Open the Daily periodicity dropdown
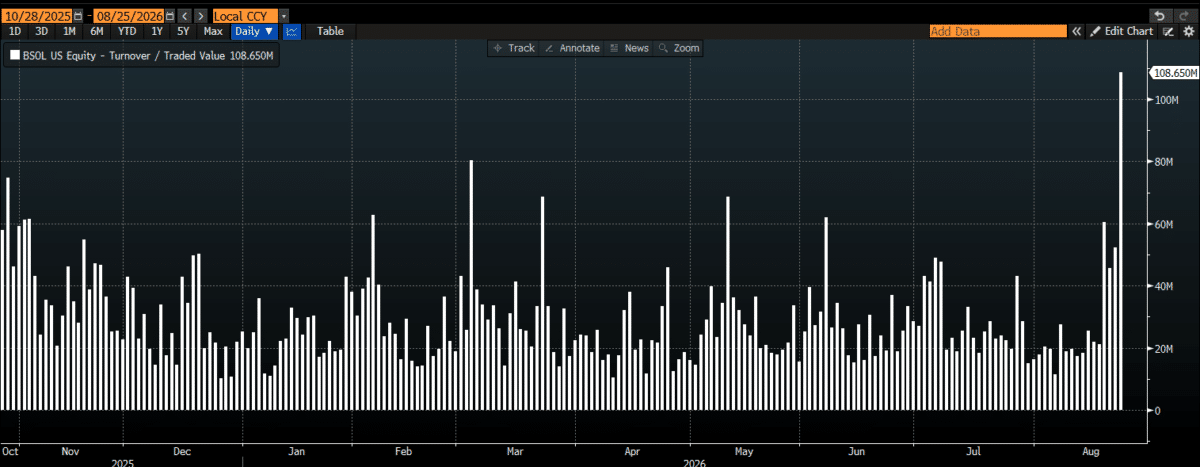1200x467 pixels. tap(254, 31)
